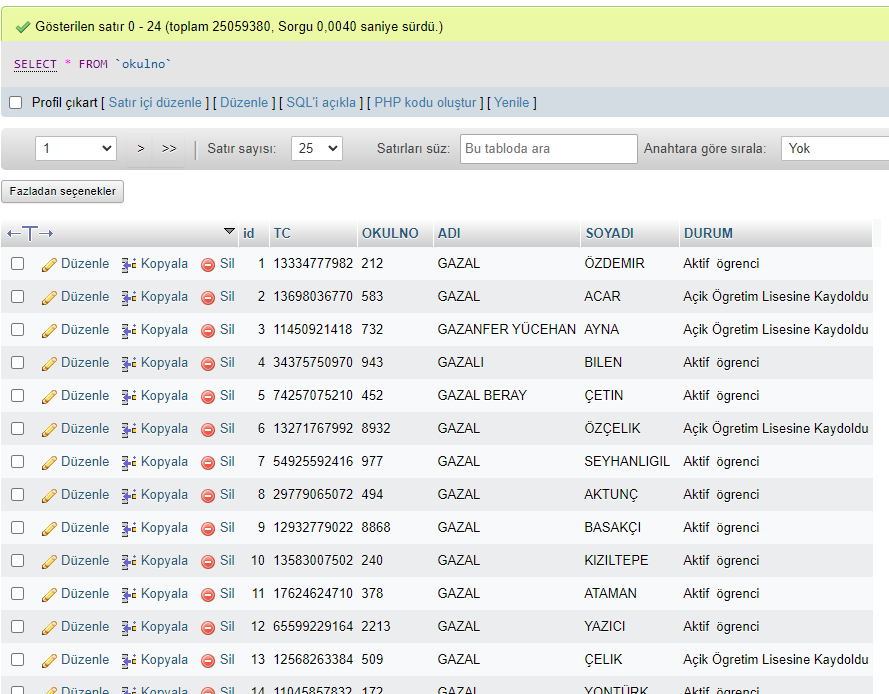This screenshot has height=694, width=889.
Task: Click pencil icon in SEYHANLIGIL row
Action: (49, 462)
